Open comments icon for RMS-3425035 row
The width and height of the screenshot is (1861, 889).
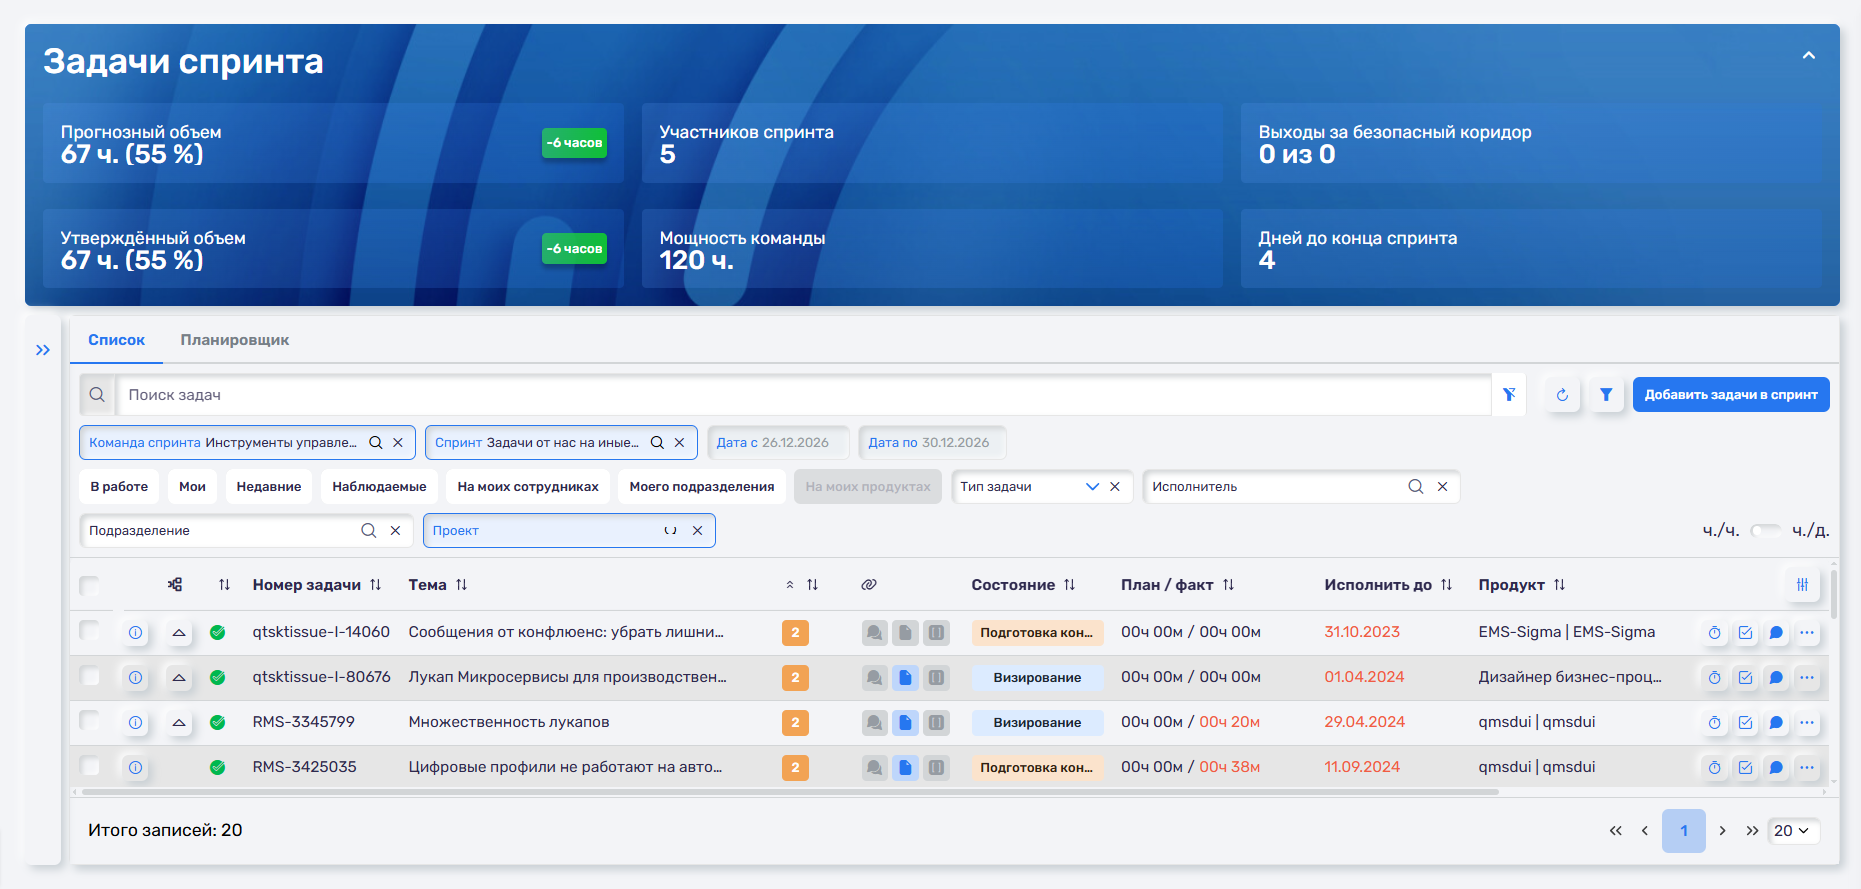1776,768
